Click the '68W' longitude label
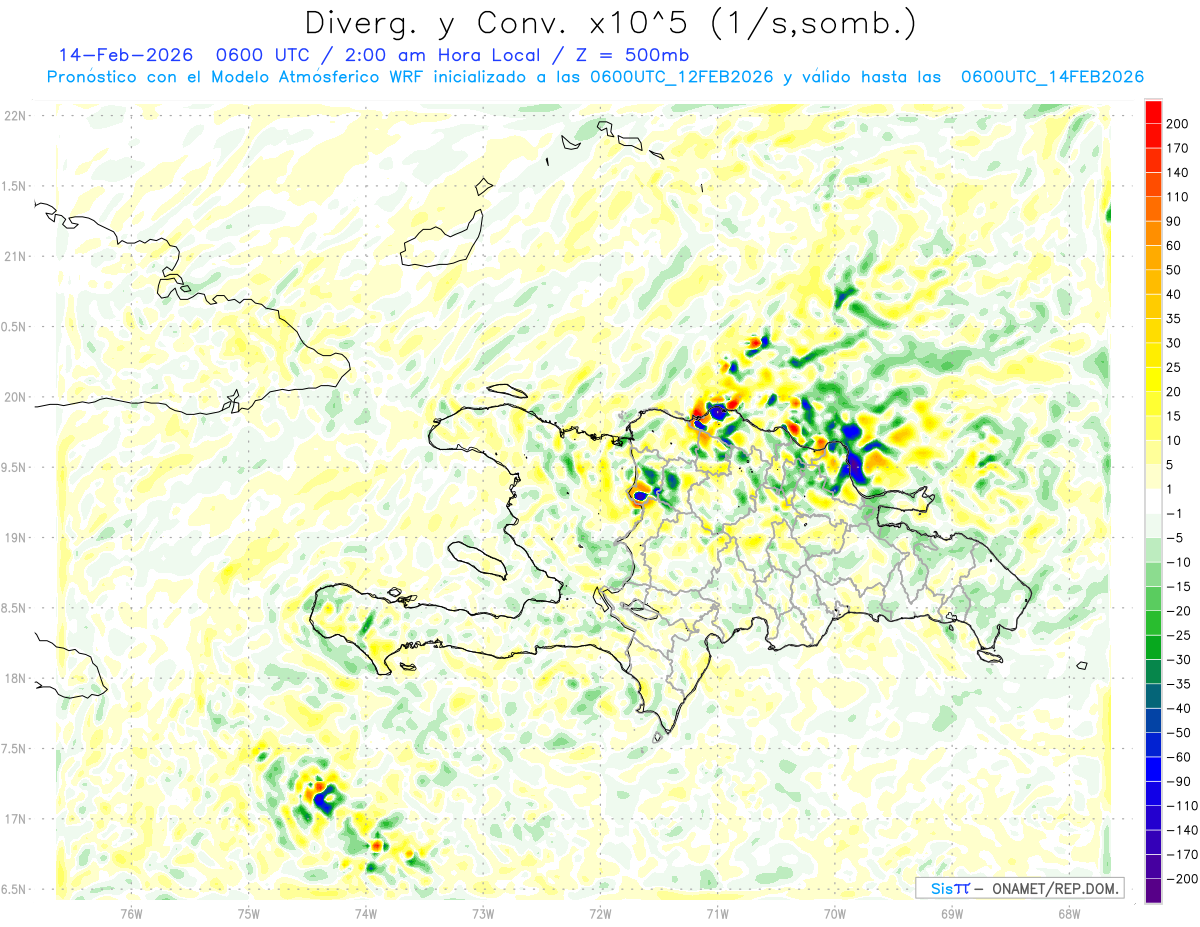 coord(1069,913)
